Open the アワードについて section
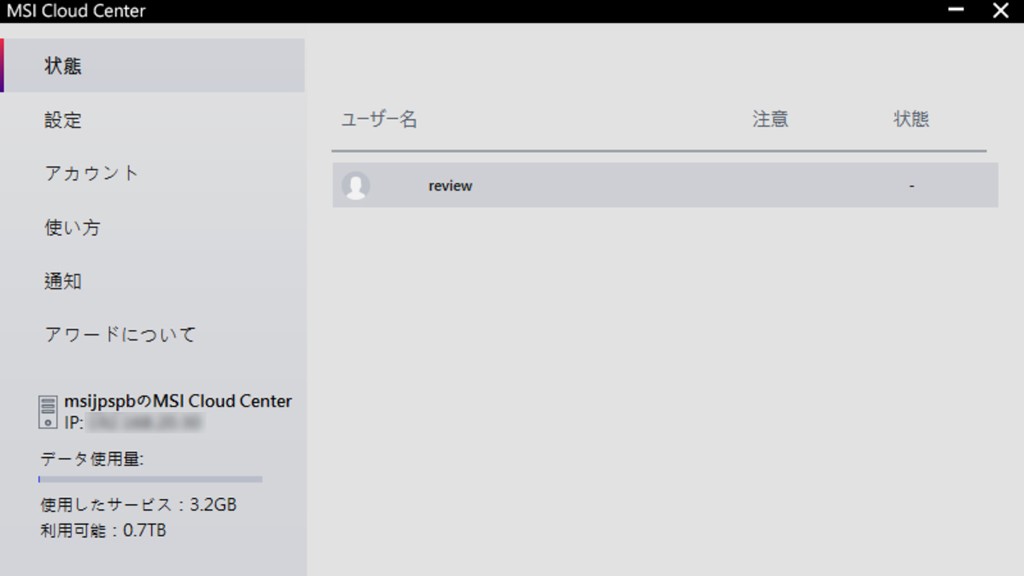The height and width of the screenshot is (576, 1024). coord(120,334)
